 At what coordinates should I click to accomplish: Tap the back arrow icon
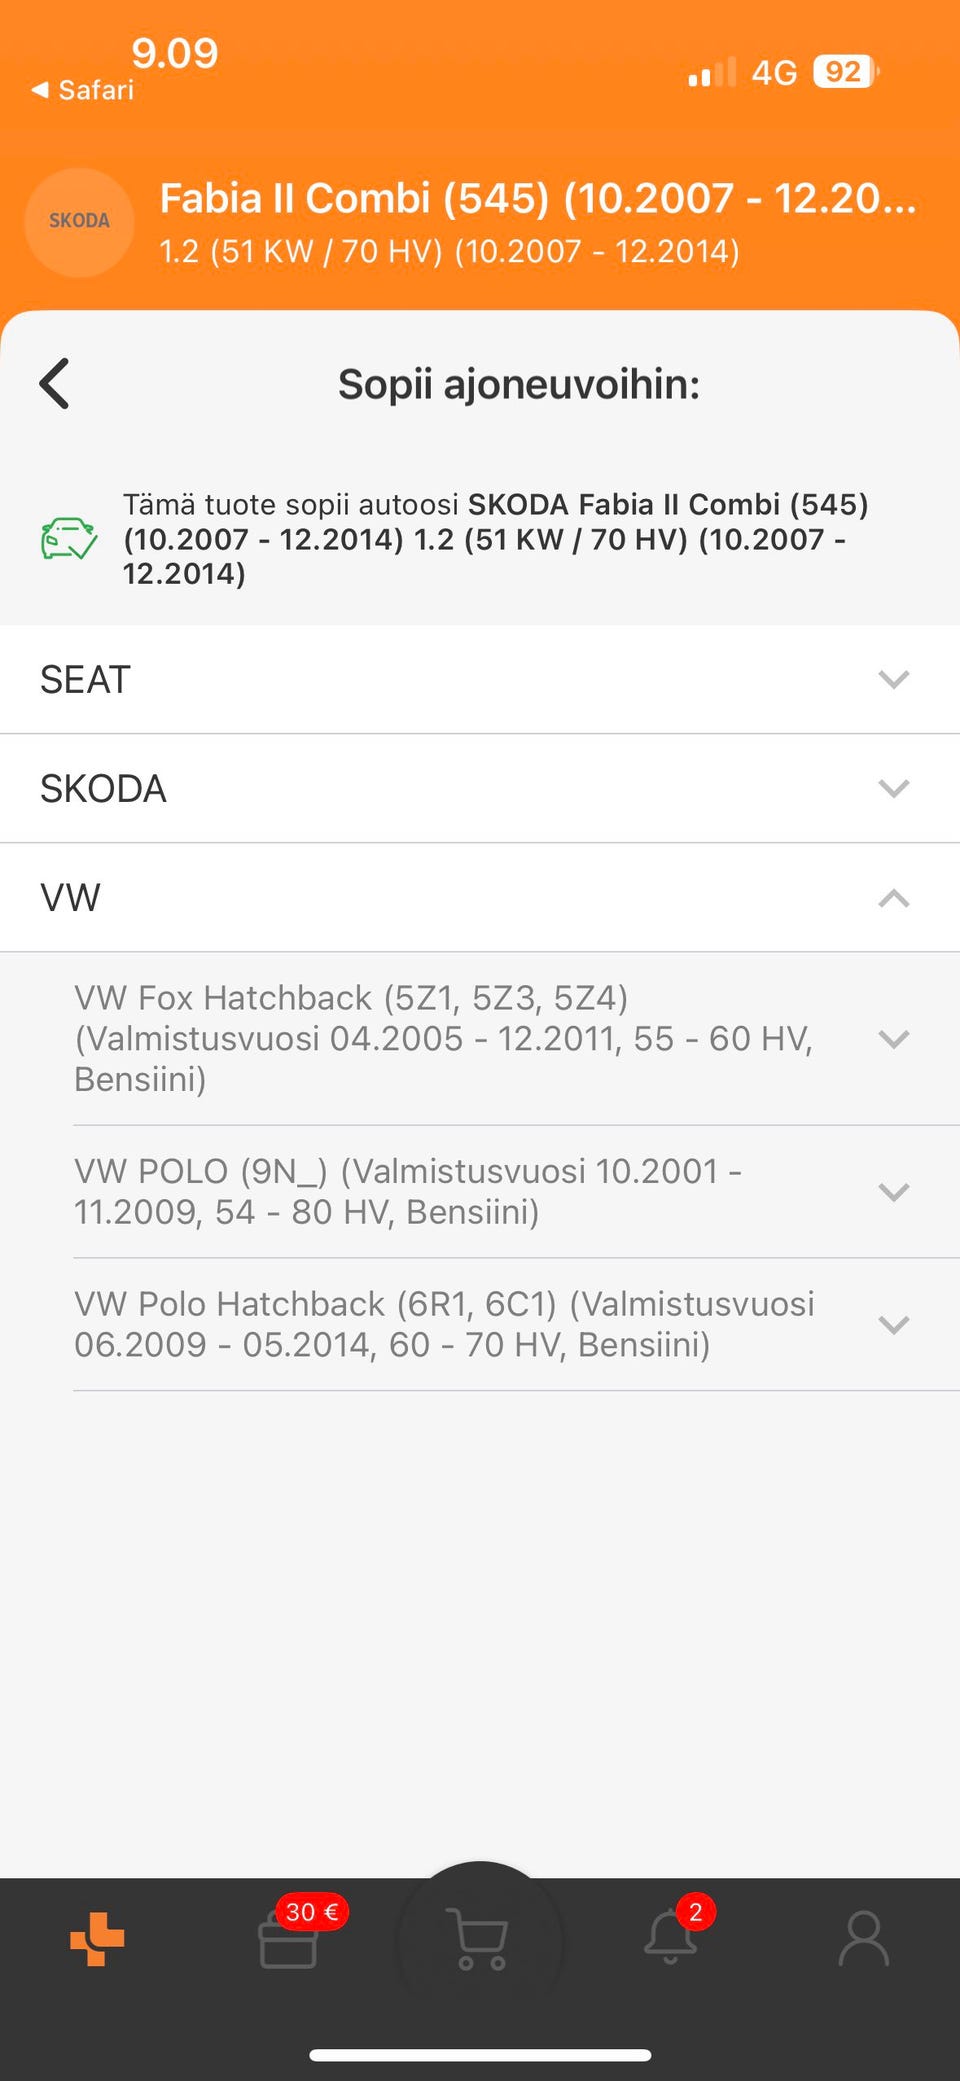click(56, 384)
